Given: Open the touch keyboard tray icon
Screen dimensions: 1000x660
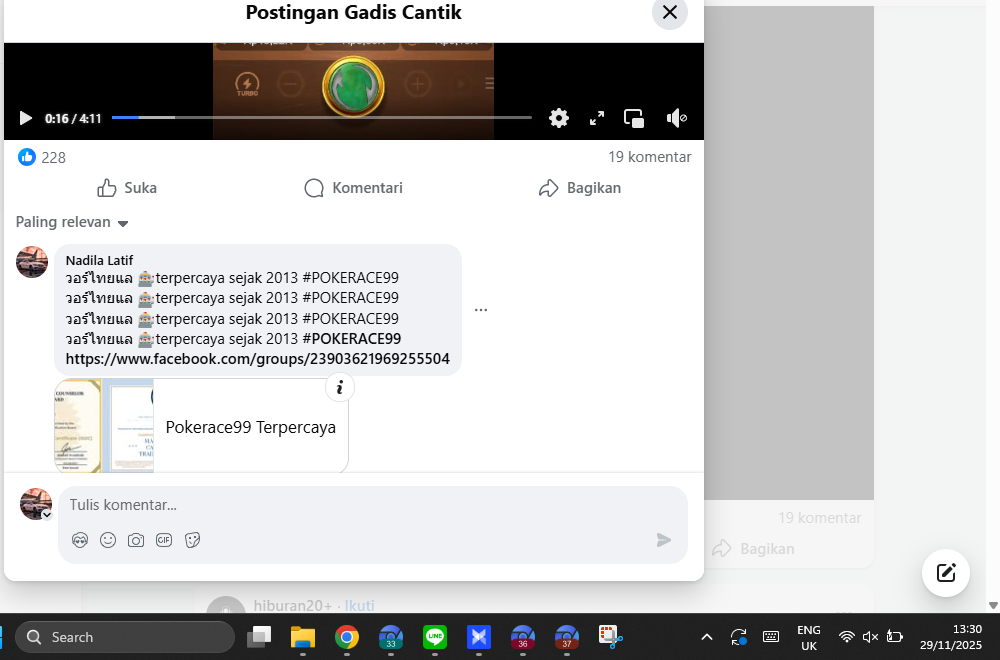Looking at the screenshot, I should [771, 637].
